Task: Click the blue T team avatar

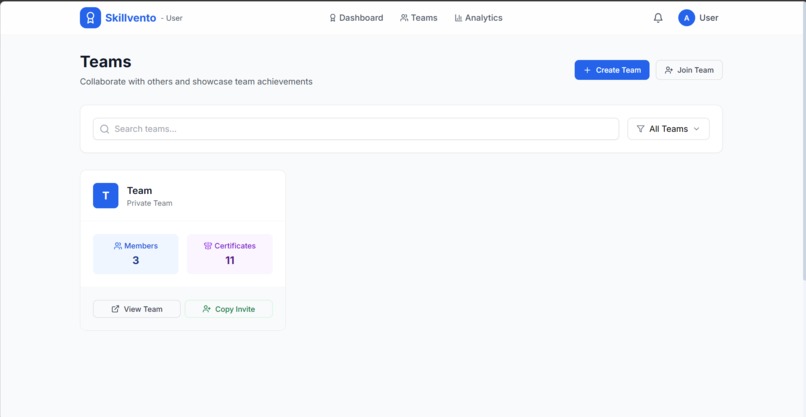Action: click(x=105, y=195)
